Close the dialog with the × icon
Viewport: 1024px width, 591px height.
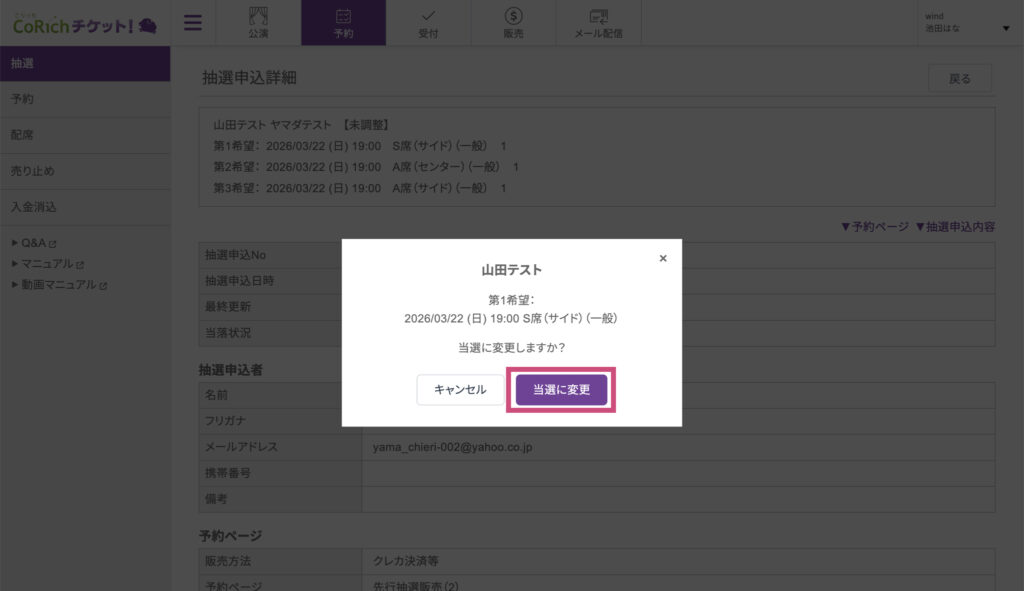coord(662,258)
